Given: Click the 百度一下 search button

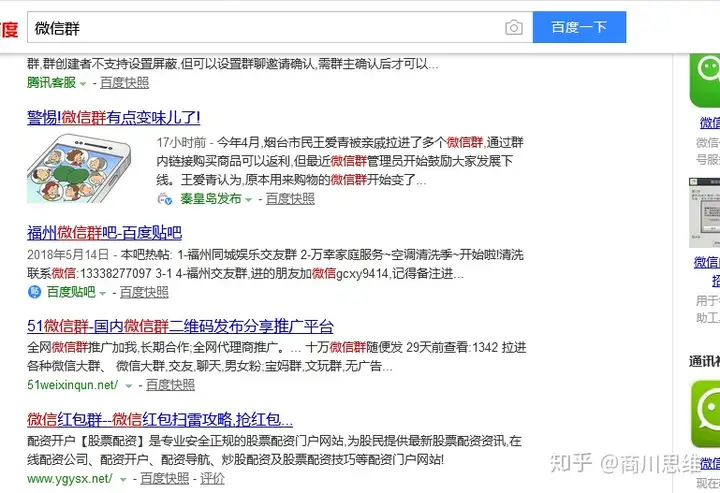Looking at the screenshot, I should point(579,28).
